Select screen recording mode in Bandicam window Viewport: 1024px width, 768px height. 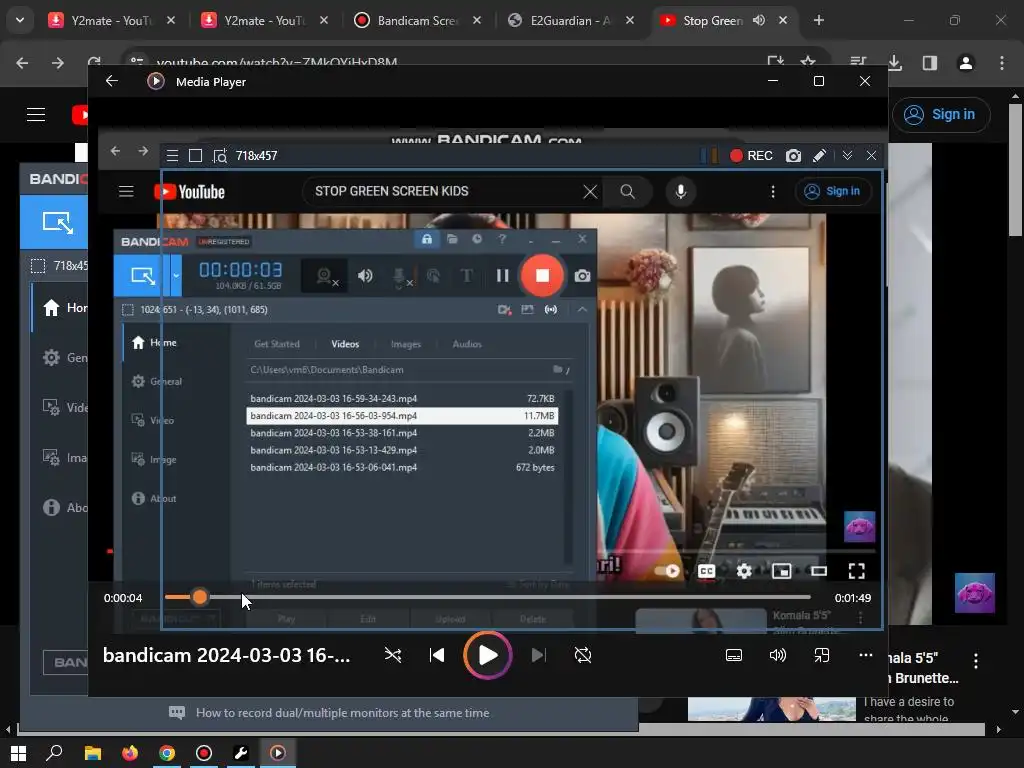coord(57,223)
